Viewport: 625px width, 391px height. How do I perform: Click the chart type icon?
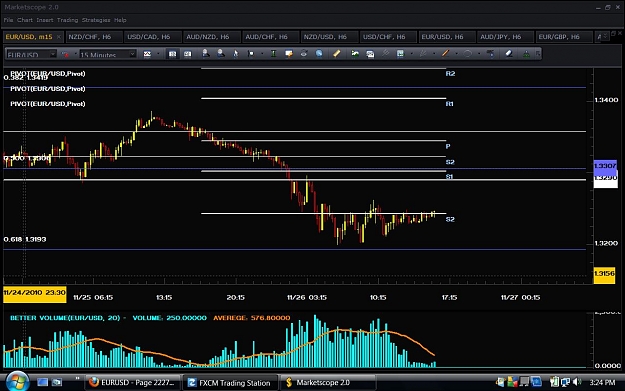147,54
